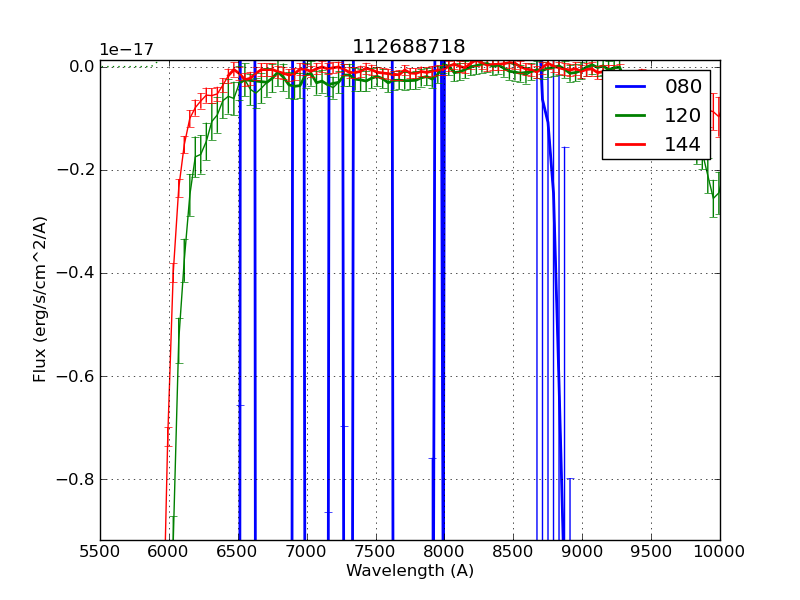Click the blue line swatch in legend
The image size is (800, 600).
632,87
